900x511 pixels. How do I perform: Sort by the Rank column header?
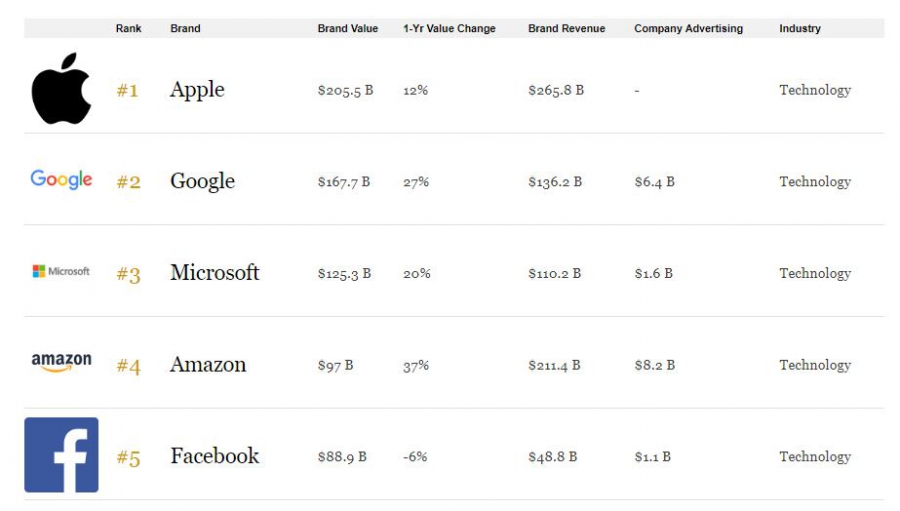[128, 28]
